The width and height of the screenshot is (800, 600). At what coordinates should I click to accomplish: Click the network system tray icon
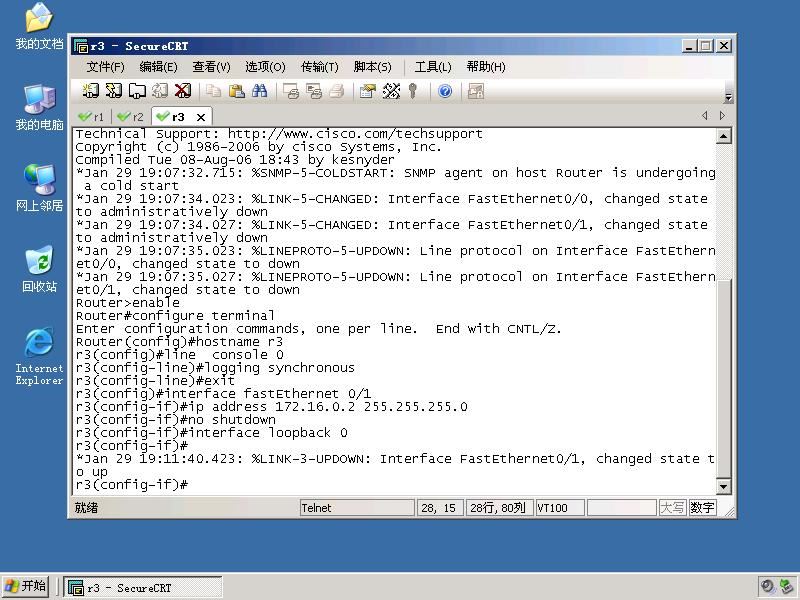pyautogui.click(x=786, y=586)
